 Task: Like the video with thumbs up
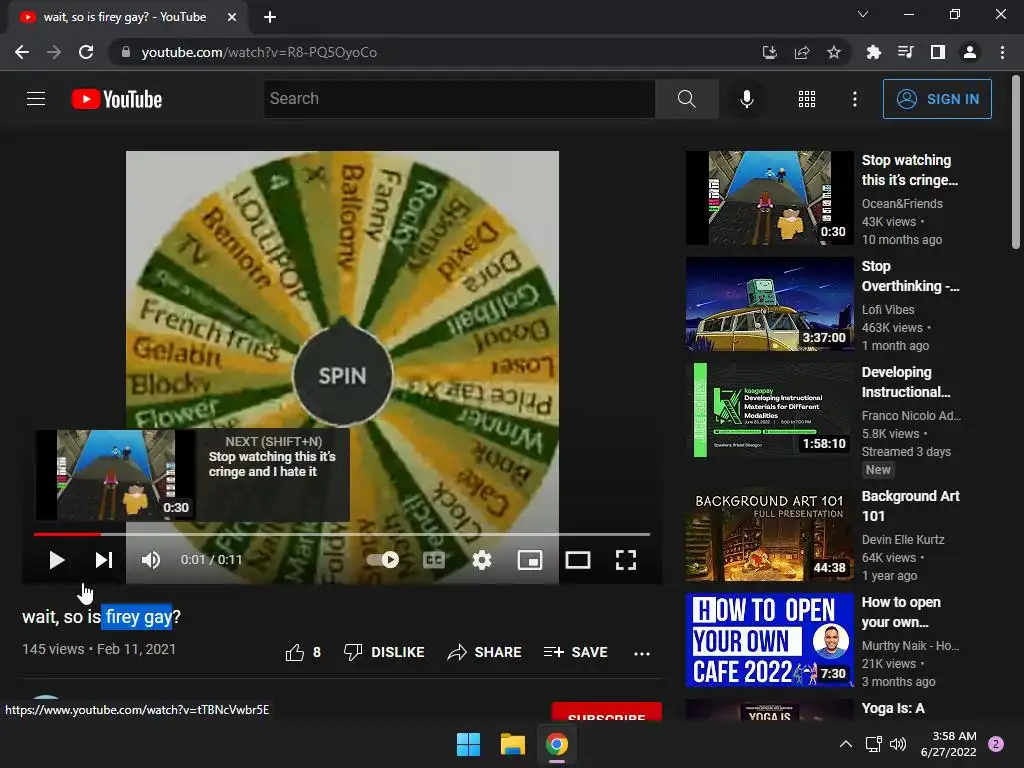[303, 652]
